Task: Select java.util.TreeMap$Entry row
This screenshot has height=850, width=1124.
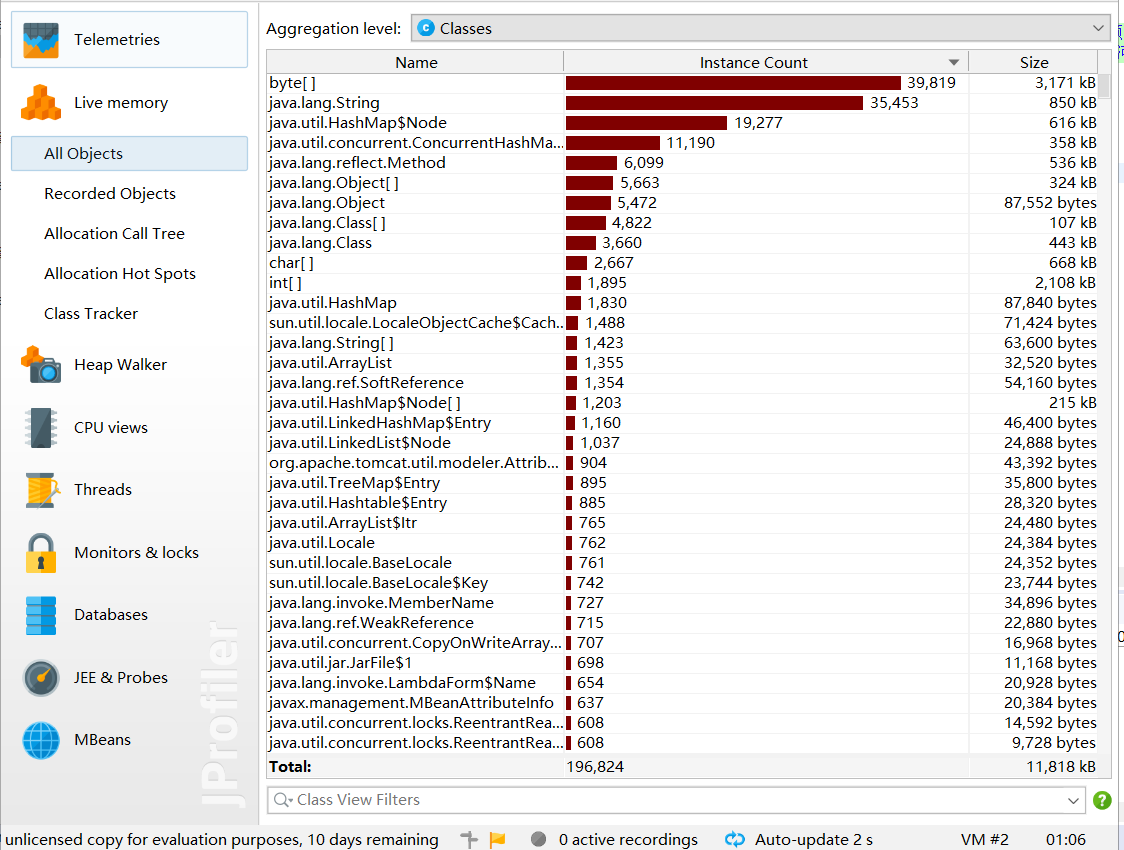Action: pos(682,483)
